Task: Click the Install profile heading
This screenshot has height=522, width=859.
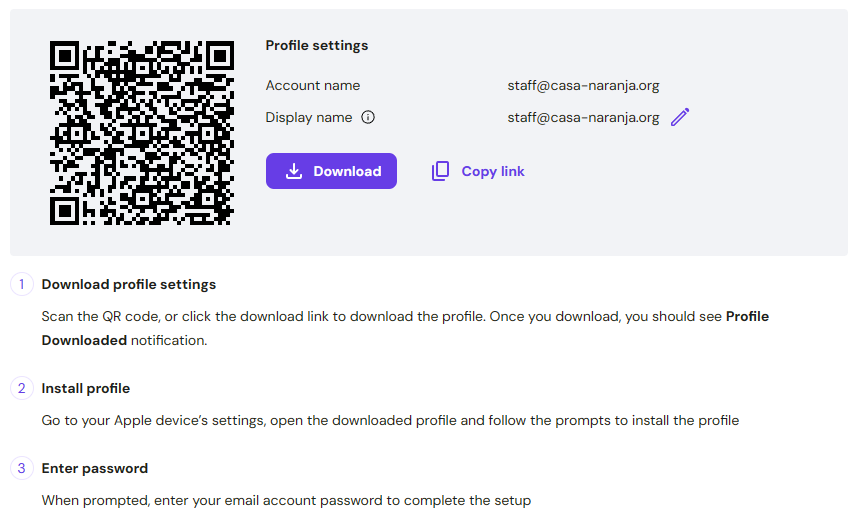Action: [x=86, y=388]
